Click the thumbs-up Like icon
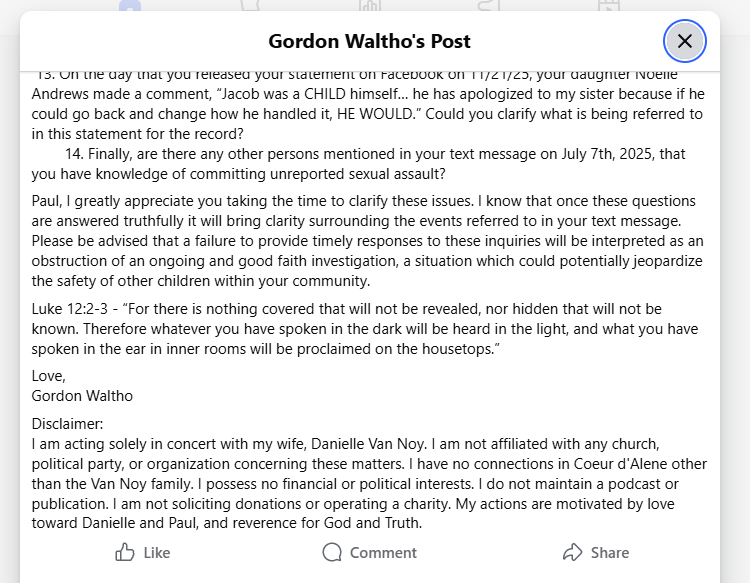The height and width of the screenshot is (583, 750). click(125, 552)
